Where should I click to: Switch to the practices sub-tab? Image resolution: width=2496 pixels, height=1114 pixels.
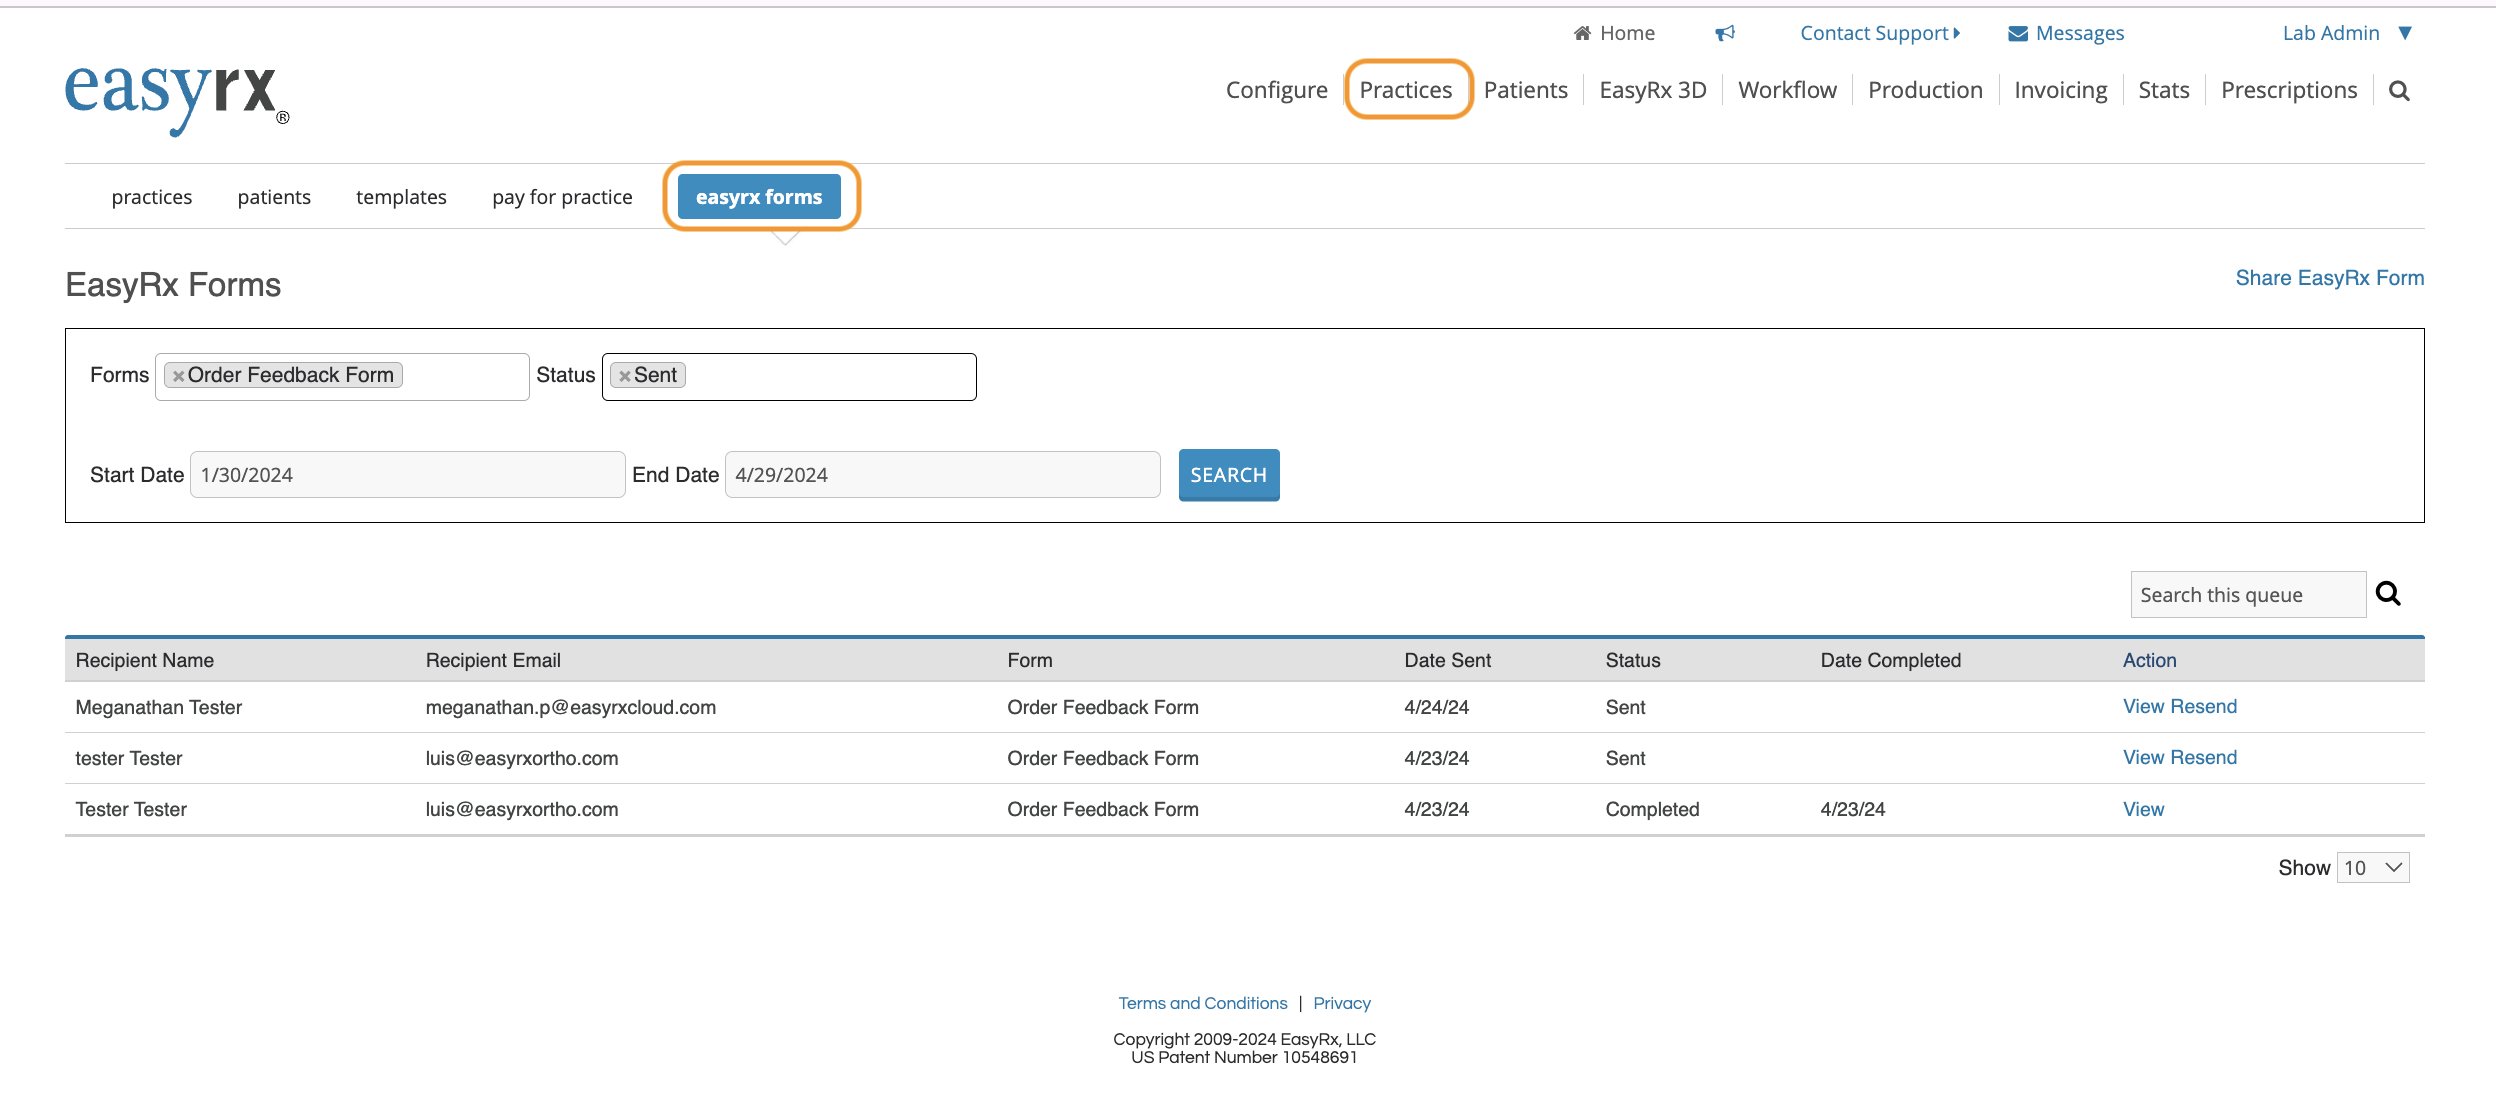[x=152, y=197]
